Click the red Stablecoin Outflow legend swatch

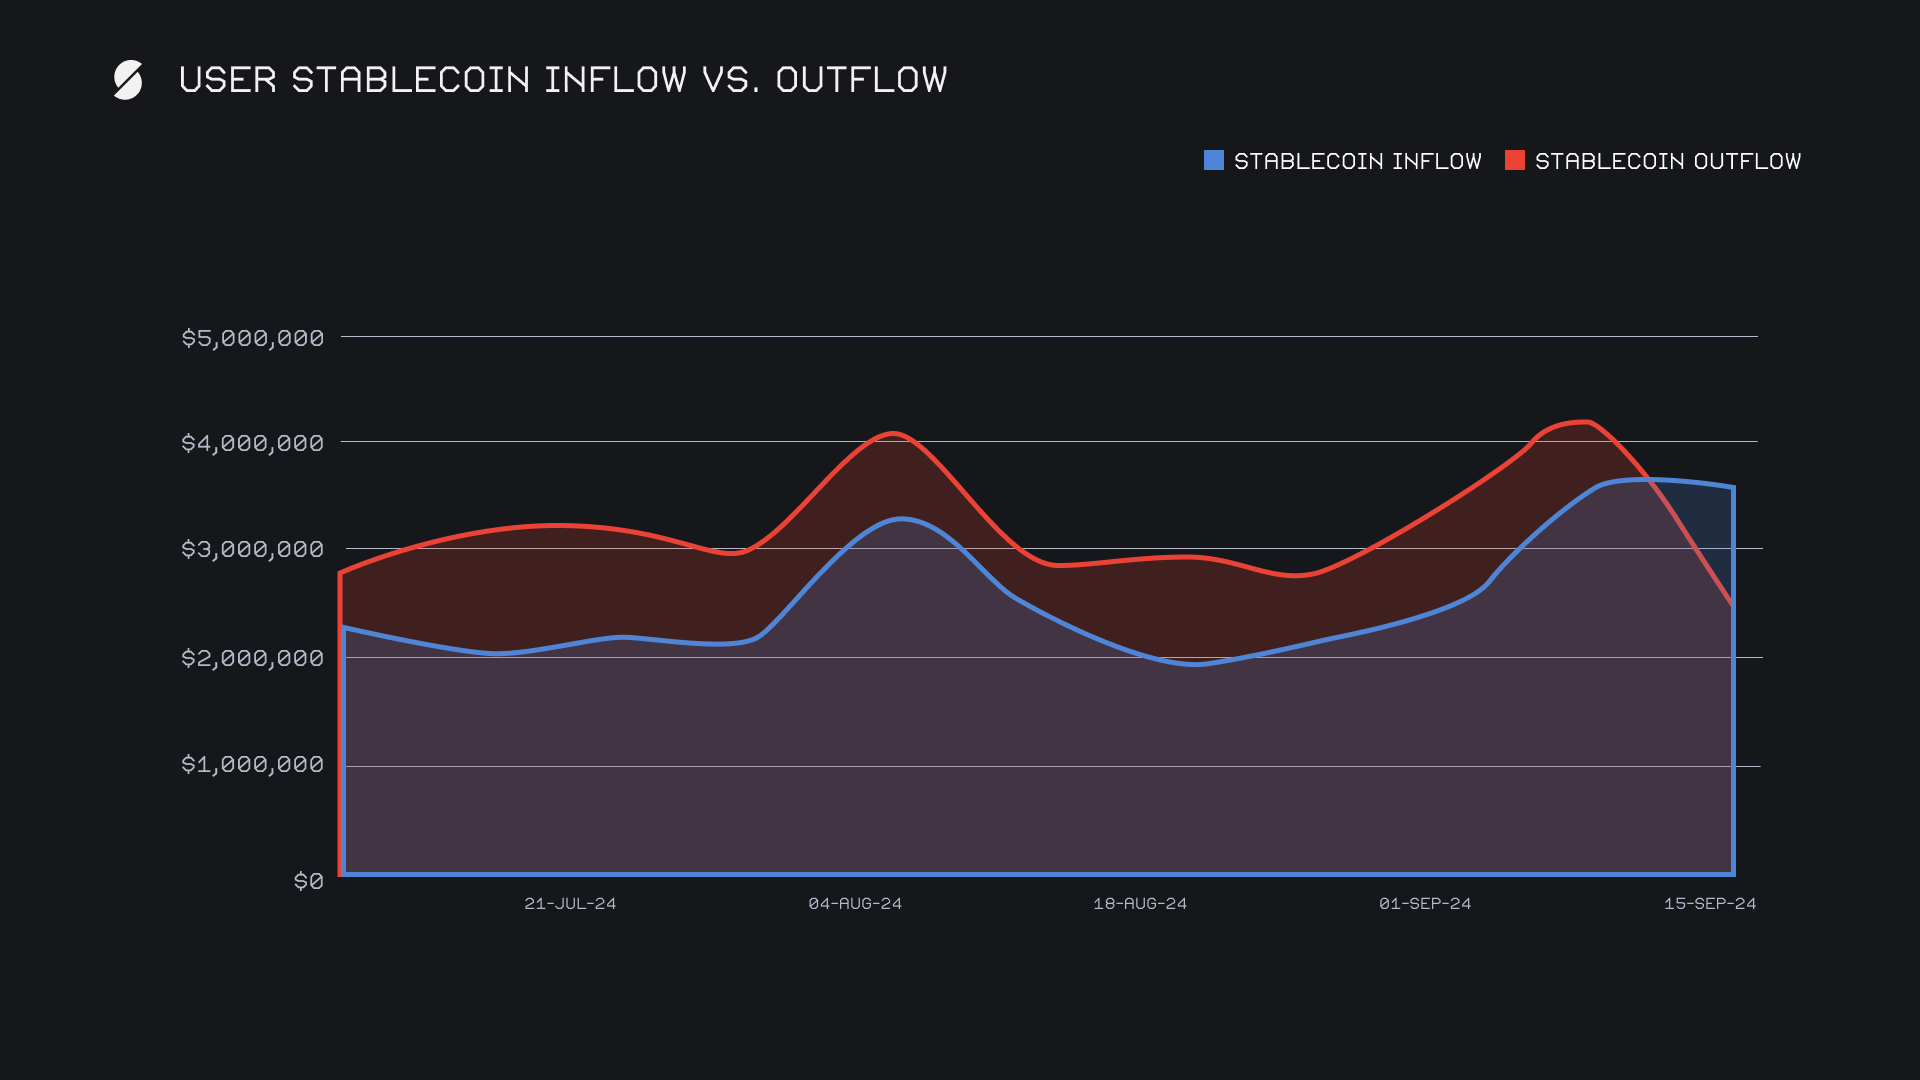tap(1514, 160)
